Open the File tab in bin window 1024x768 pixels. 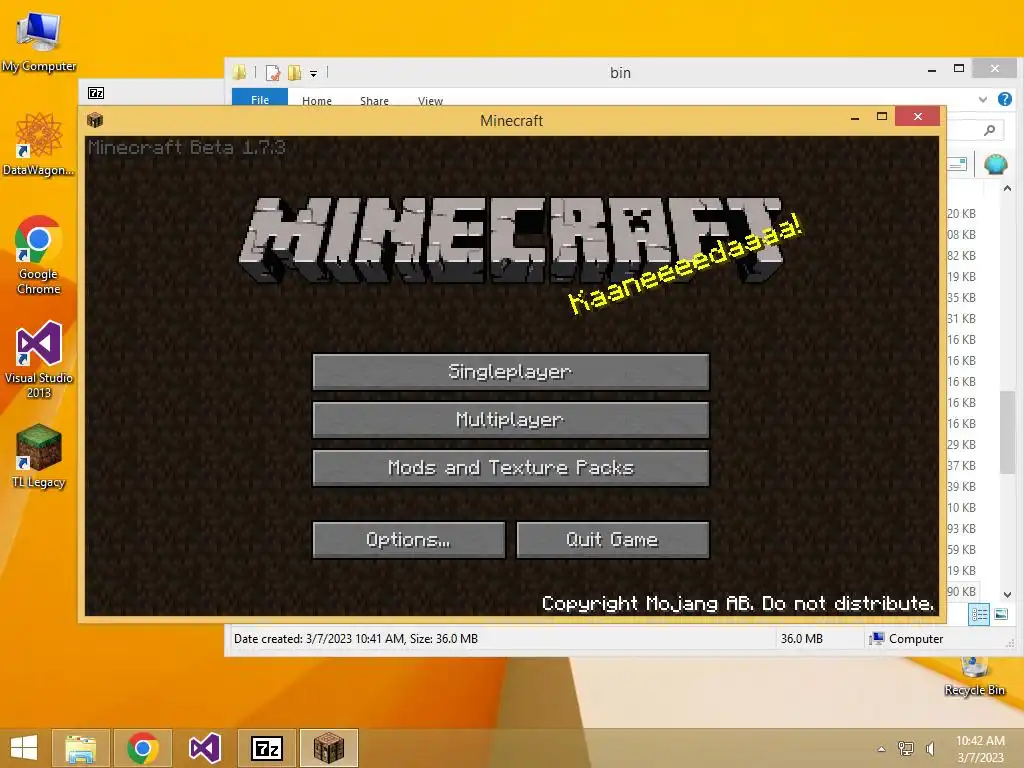260,99
